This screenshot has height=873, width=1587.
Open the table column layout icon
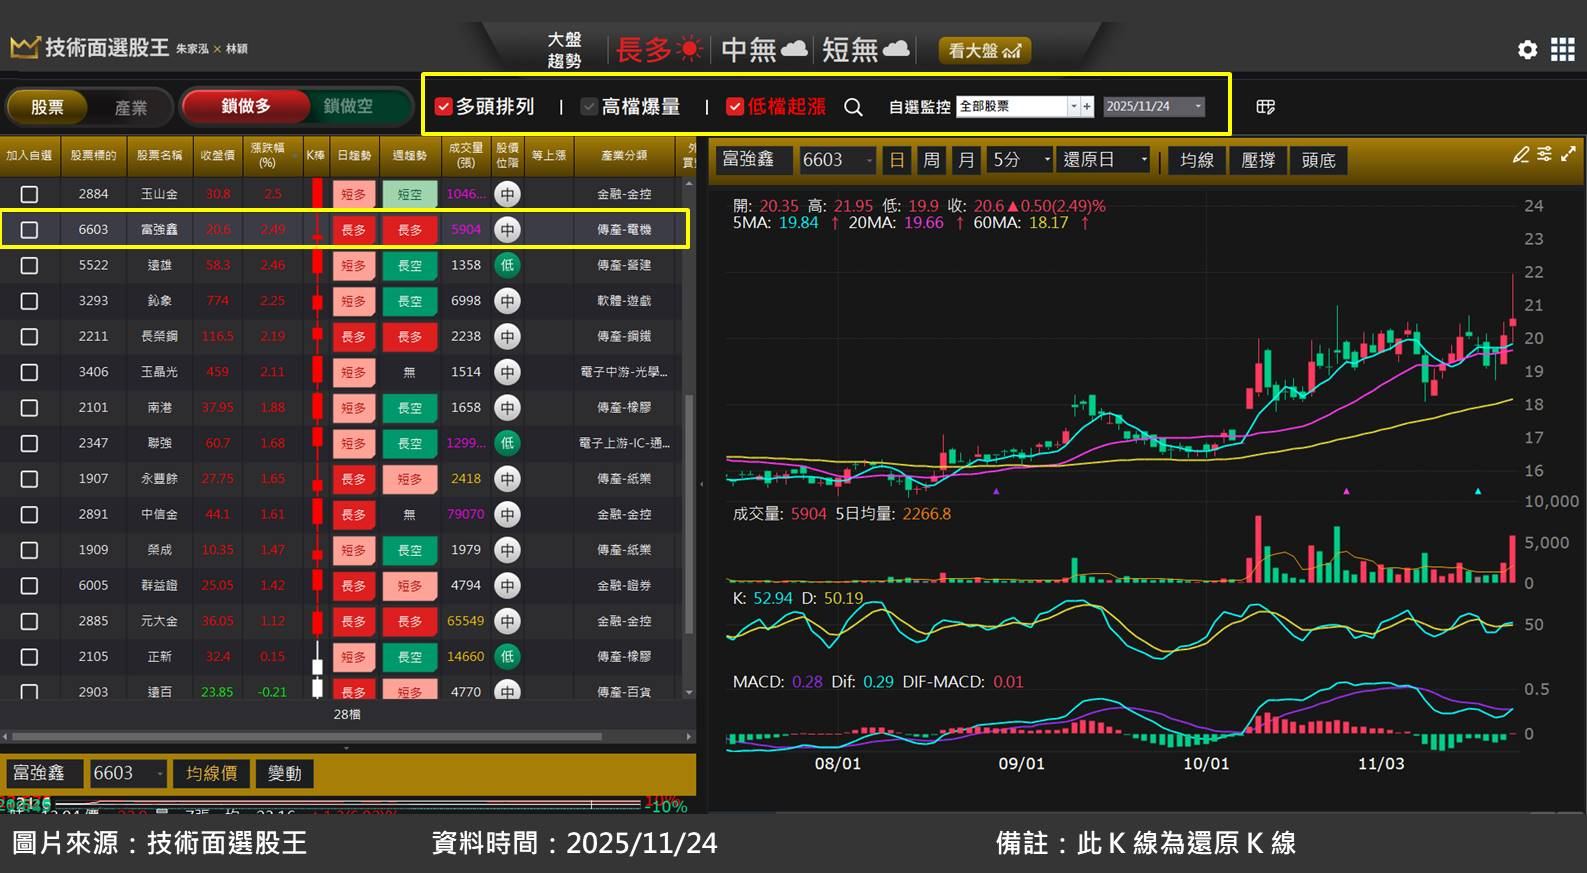coord(1265,107)
